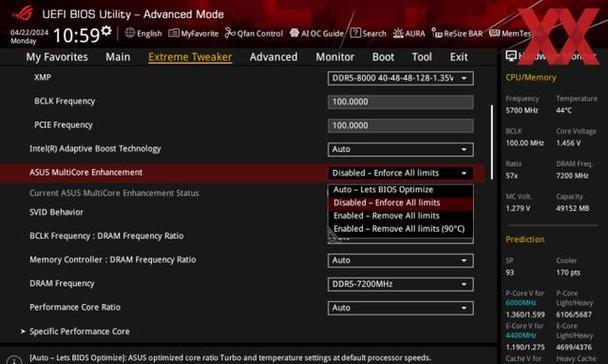Open ASUS MultiCore Enhancement dropdown

pos(401,173)
